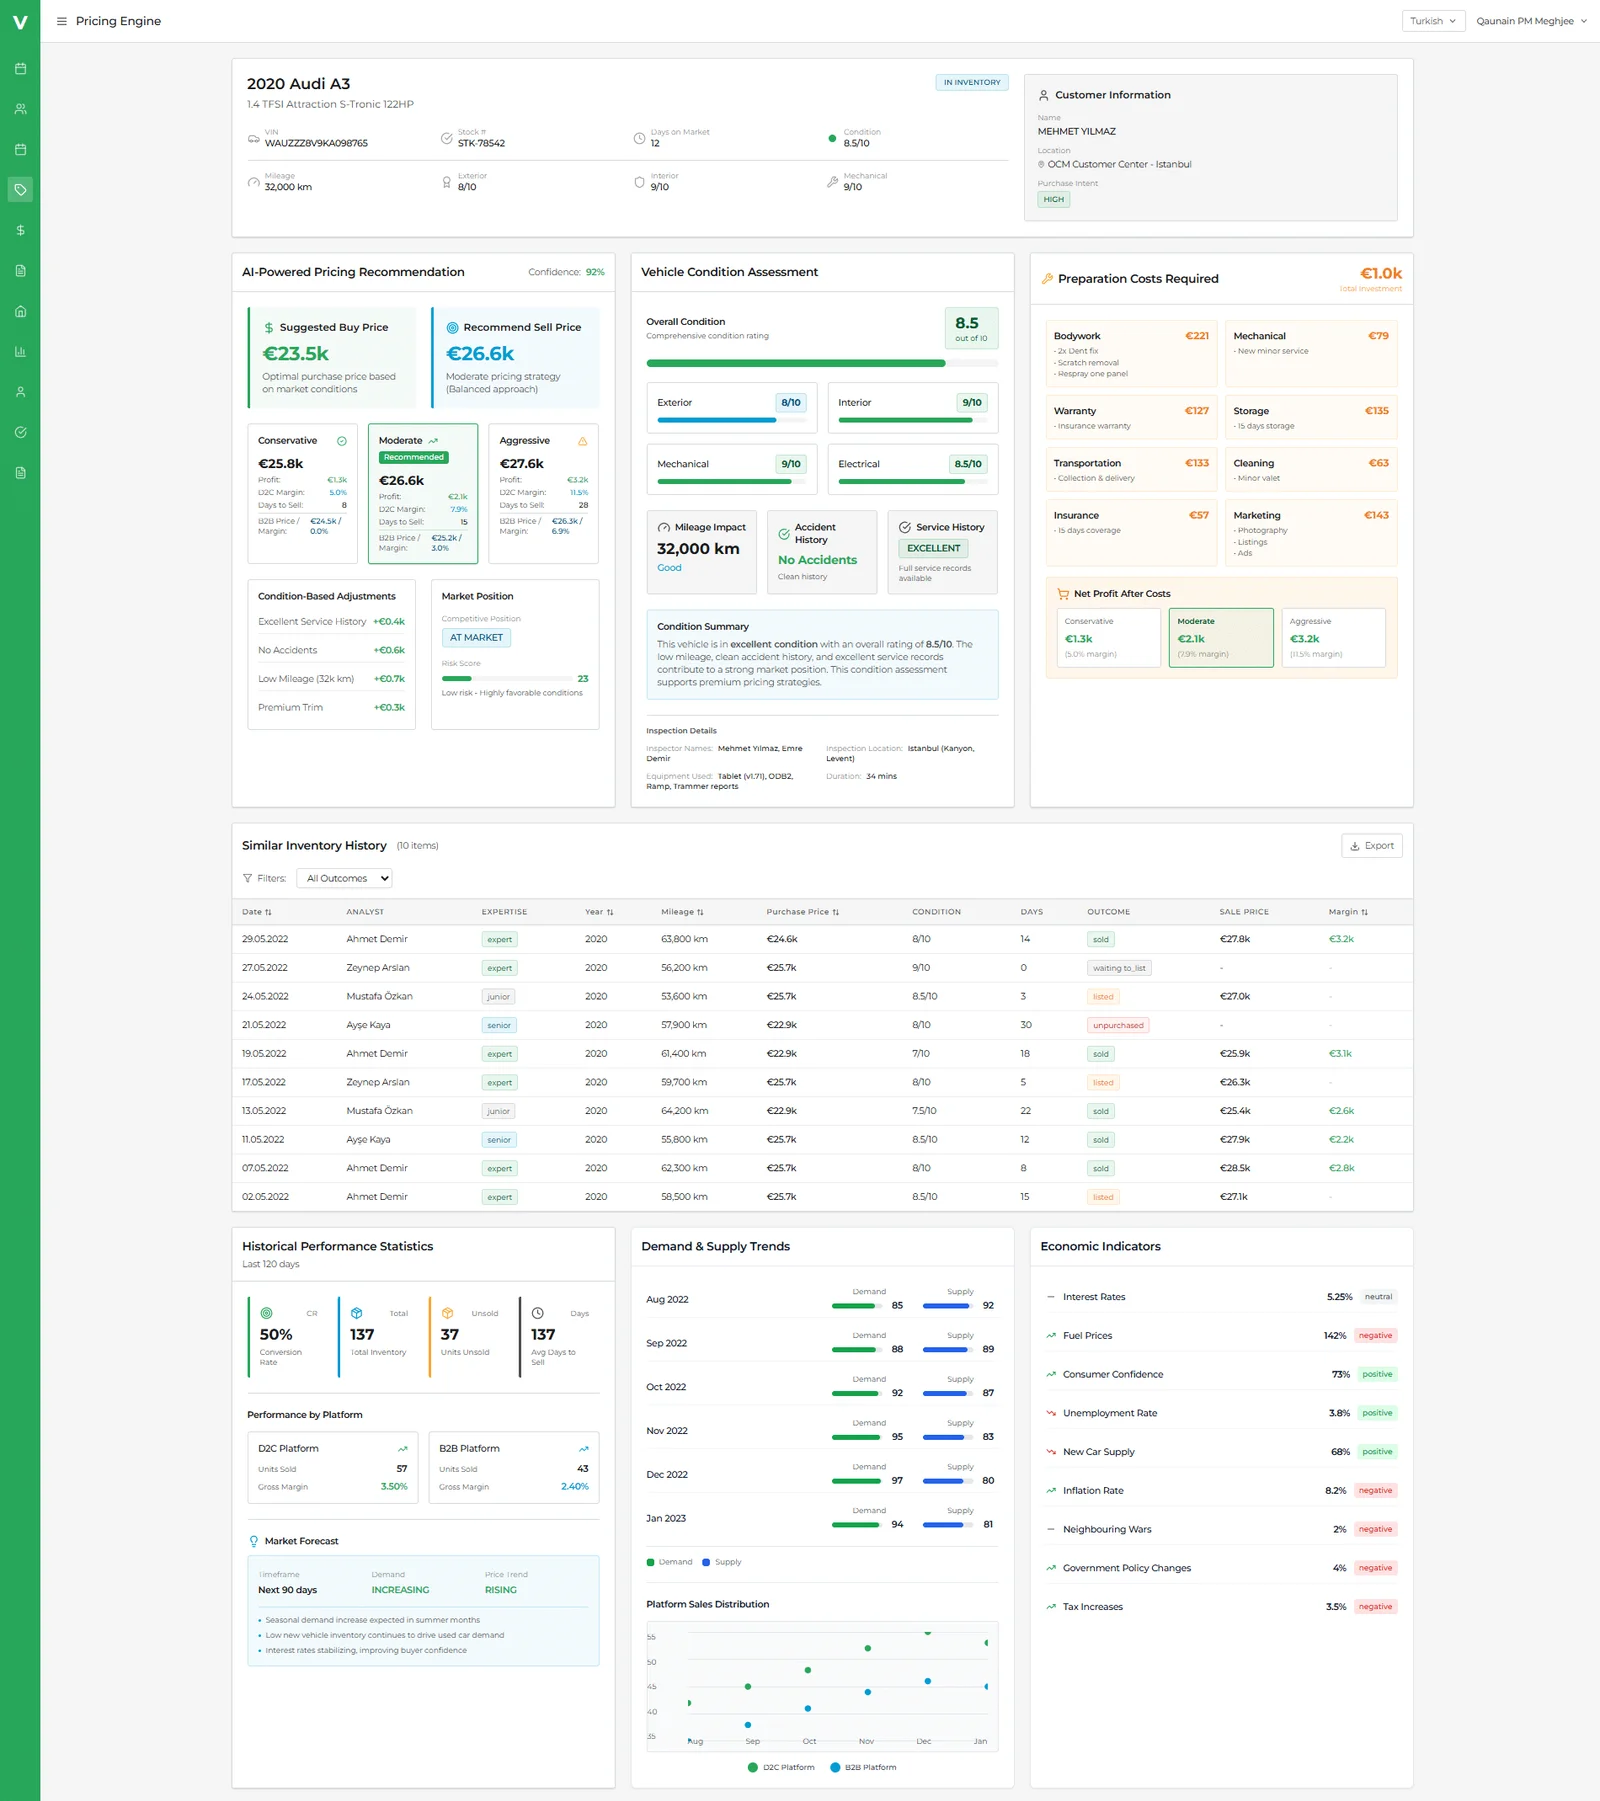This screenshot has height=1801, width=1600.
Task: Click the check-circle sidebar icon
Action: tap(20, 433)
